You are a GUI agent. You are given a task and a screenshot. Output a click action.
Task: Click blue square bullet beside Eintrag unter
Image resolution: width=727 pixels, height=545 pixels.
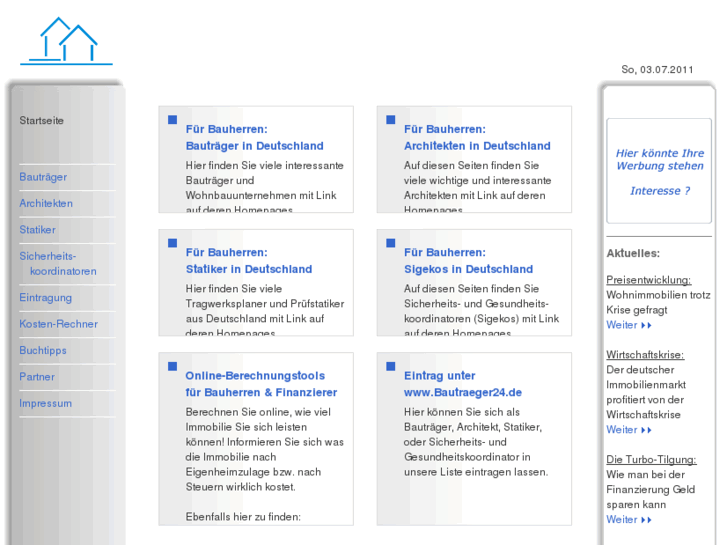(391, 366)
